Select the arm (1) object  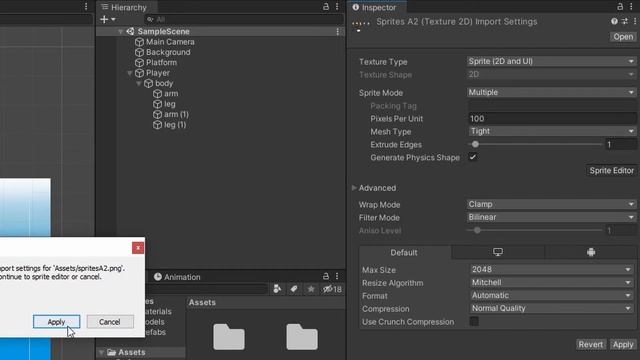click(x=176, y=114)
